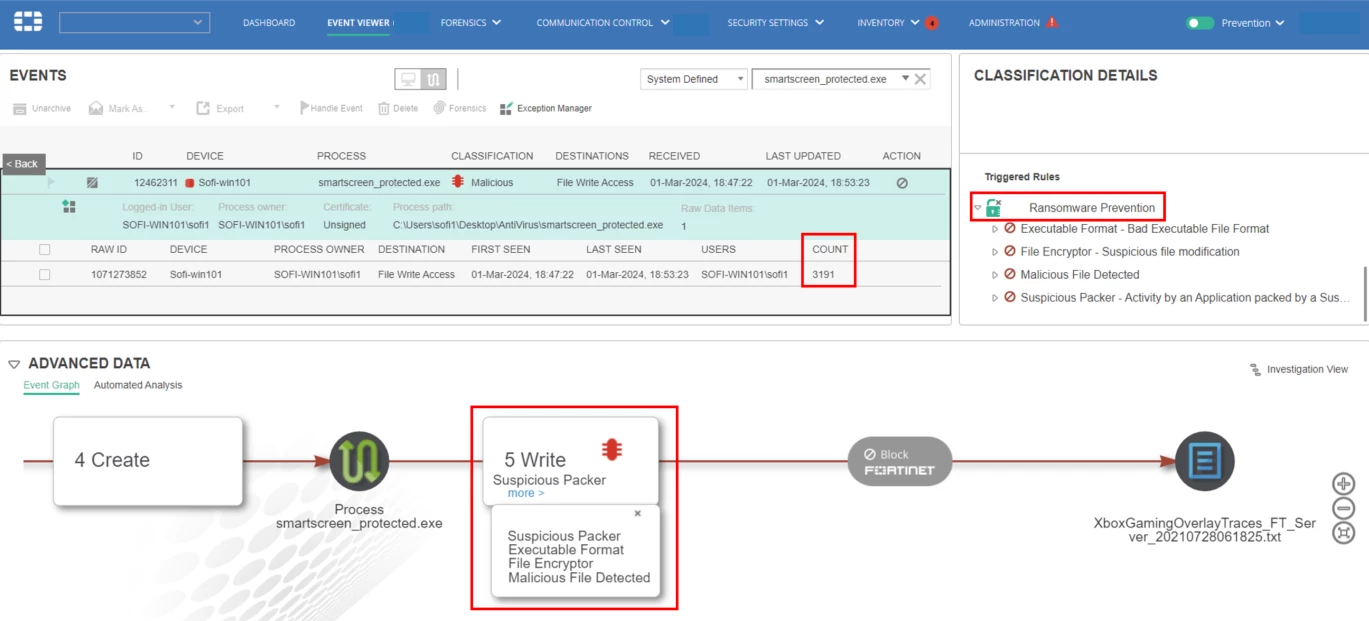Click the green raw data tree icon

(69, 206)
